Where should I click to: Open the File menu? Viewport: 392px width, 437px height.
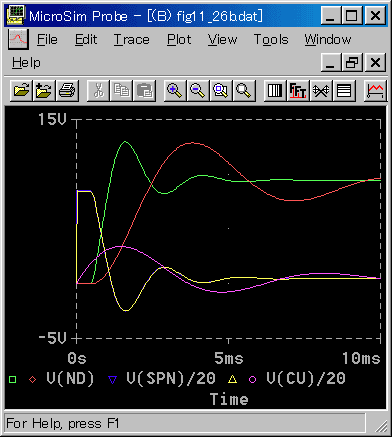coord(47,40)
